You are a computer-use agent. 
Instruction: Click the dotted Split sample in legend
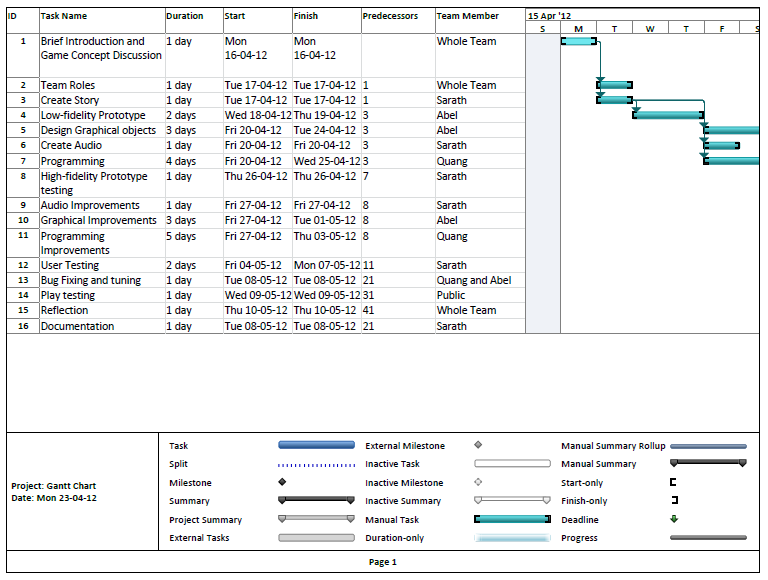coord(316,465)
